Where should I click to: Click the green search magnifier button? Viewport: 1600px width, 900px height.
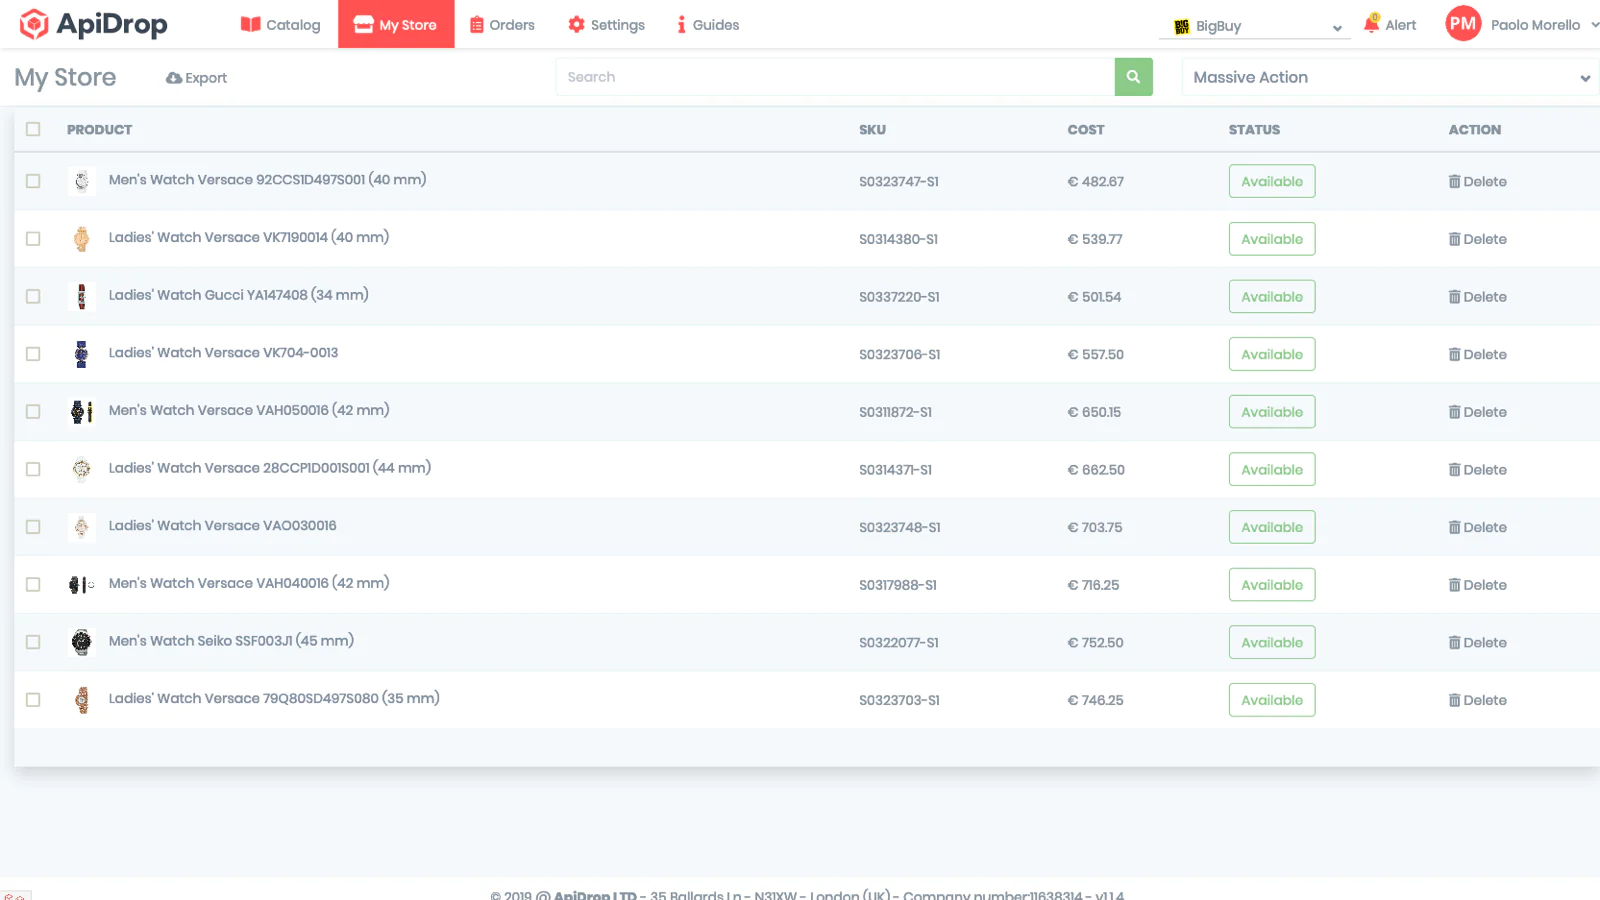[1133, 77]
